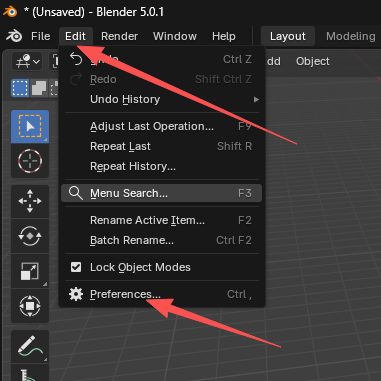Select the 3D Cursor tool

30,161
